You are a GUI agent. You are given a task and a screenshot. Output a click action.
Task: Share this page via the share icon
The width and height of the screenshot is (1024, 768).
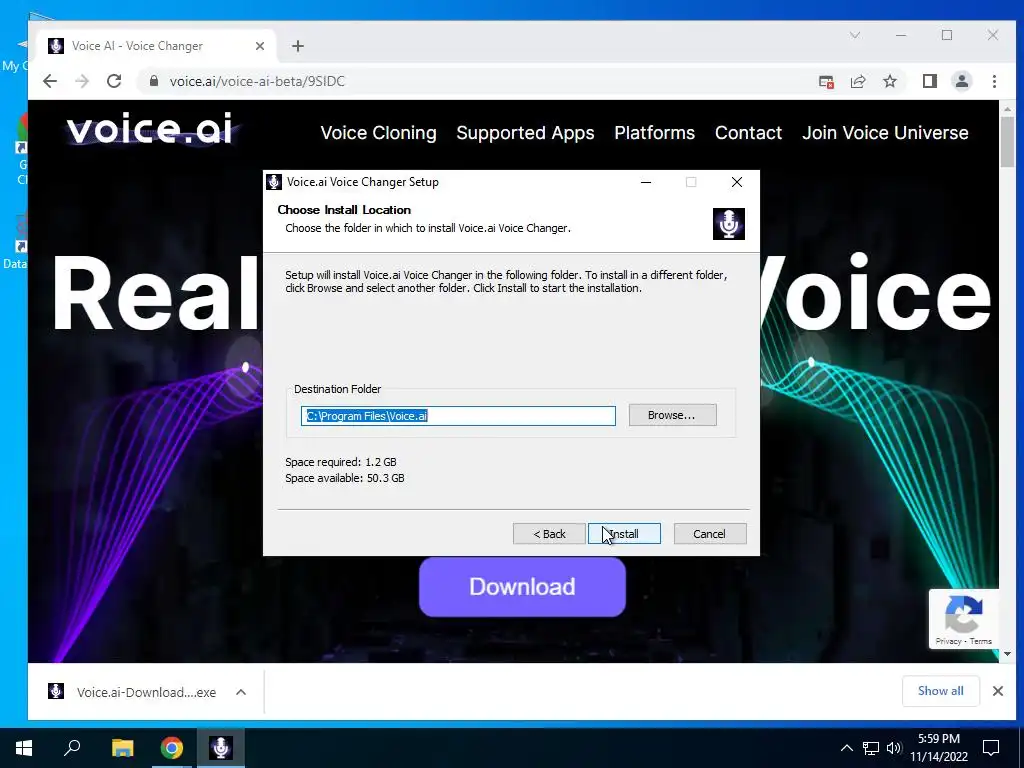858,82
